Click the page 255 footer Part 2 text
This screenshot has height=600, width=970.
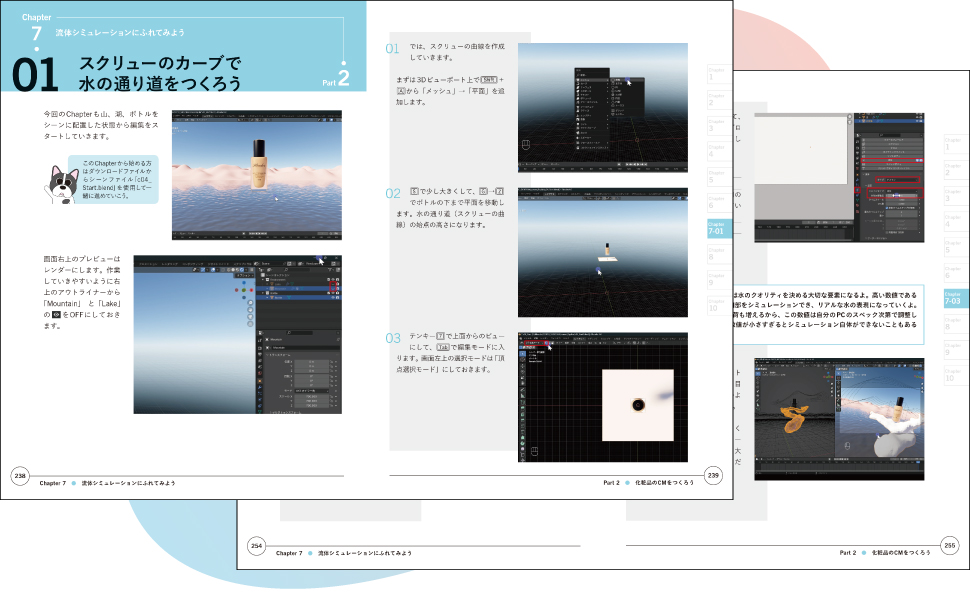848,552
